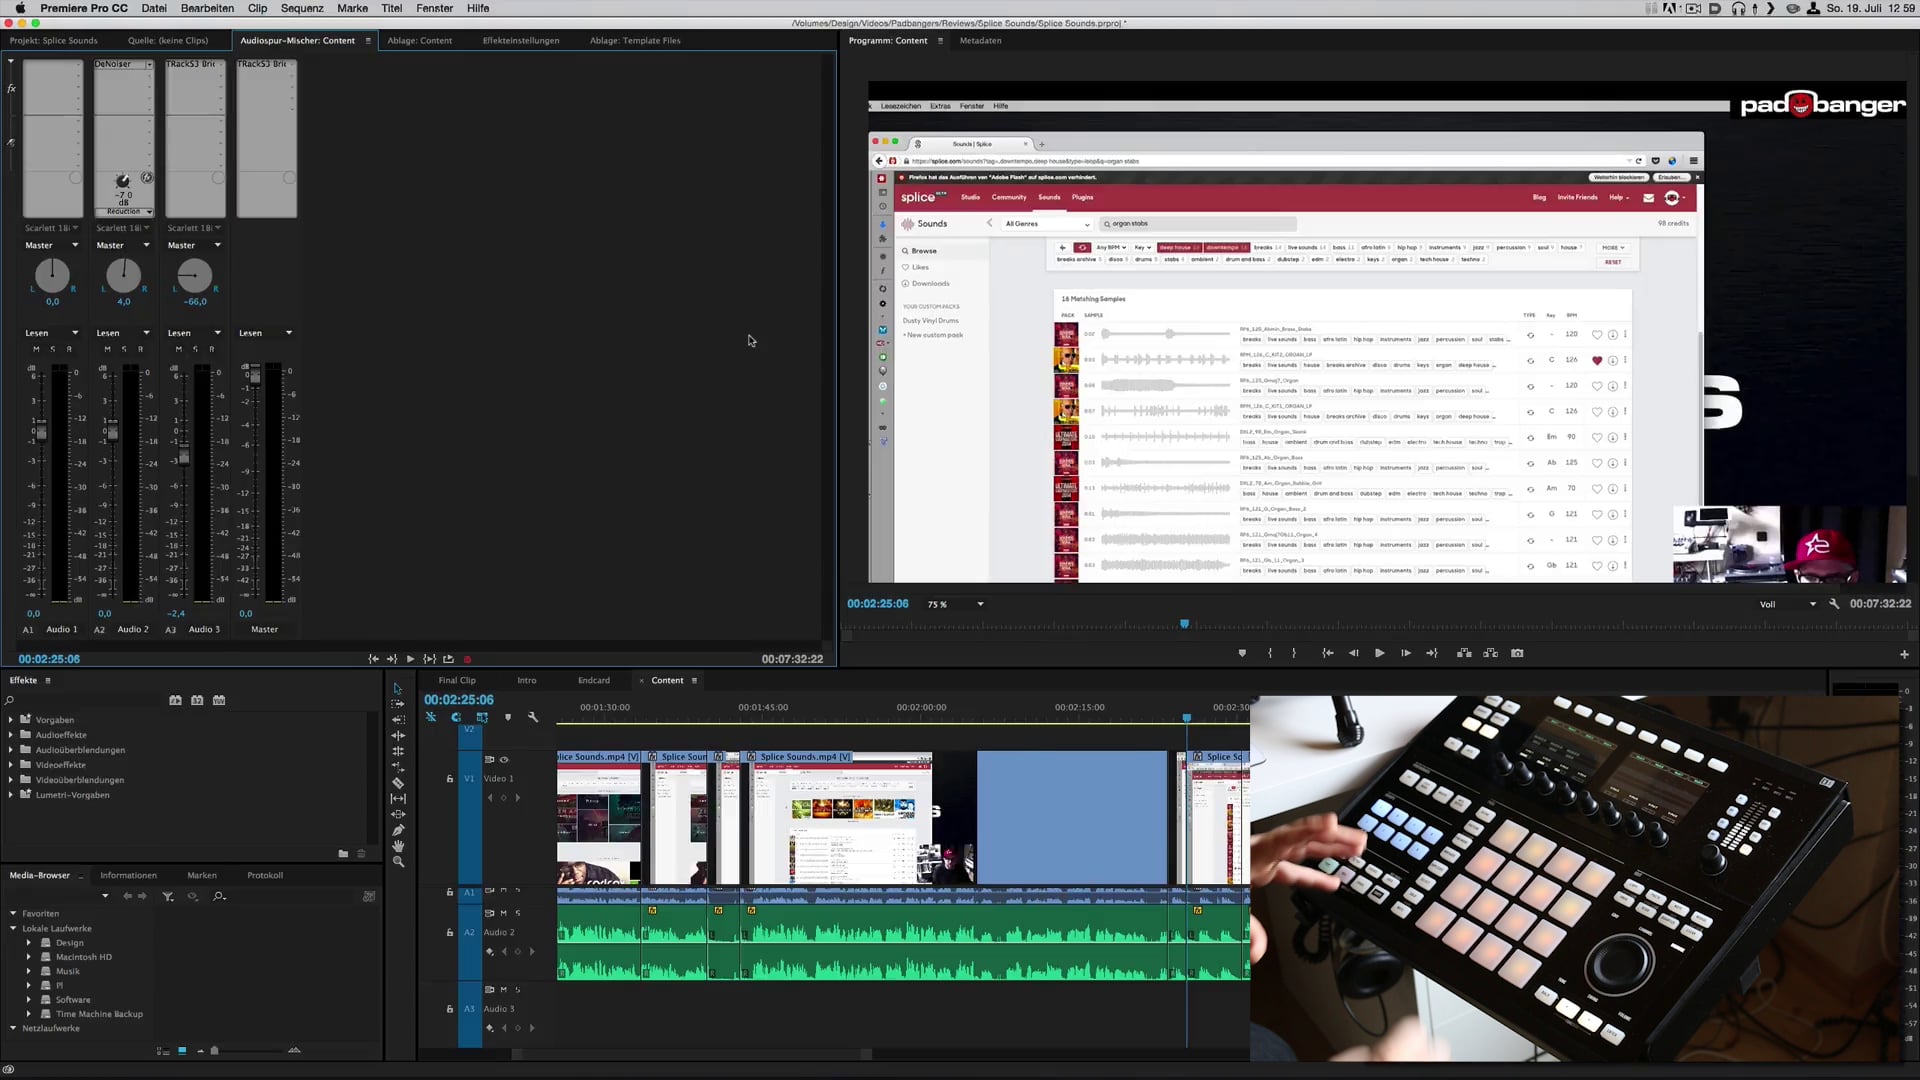
Task: Open the 75% zoom level dropdown
Action: [953, 604]
